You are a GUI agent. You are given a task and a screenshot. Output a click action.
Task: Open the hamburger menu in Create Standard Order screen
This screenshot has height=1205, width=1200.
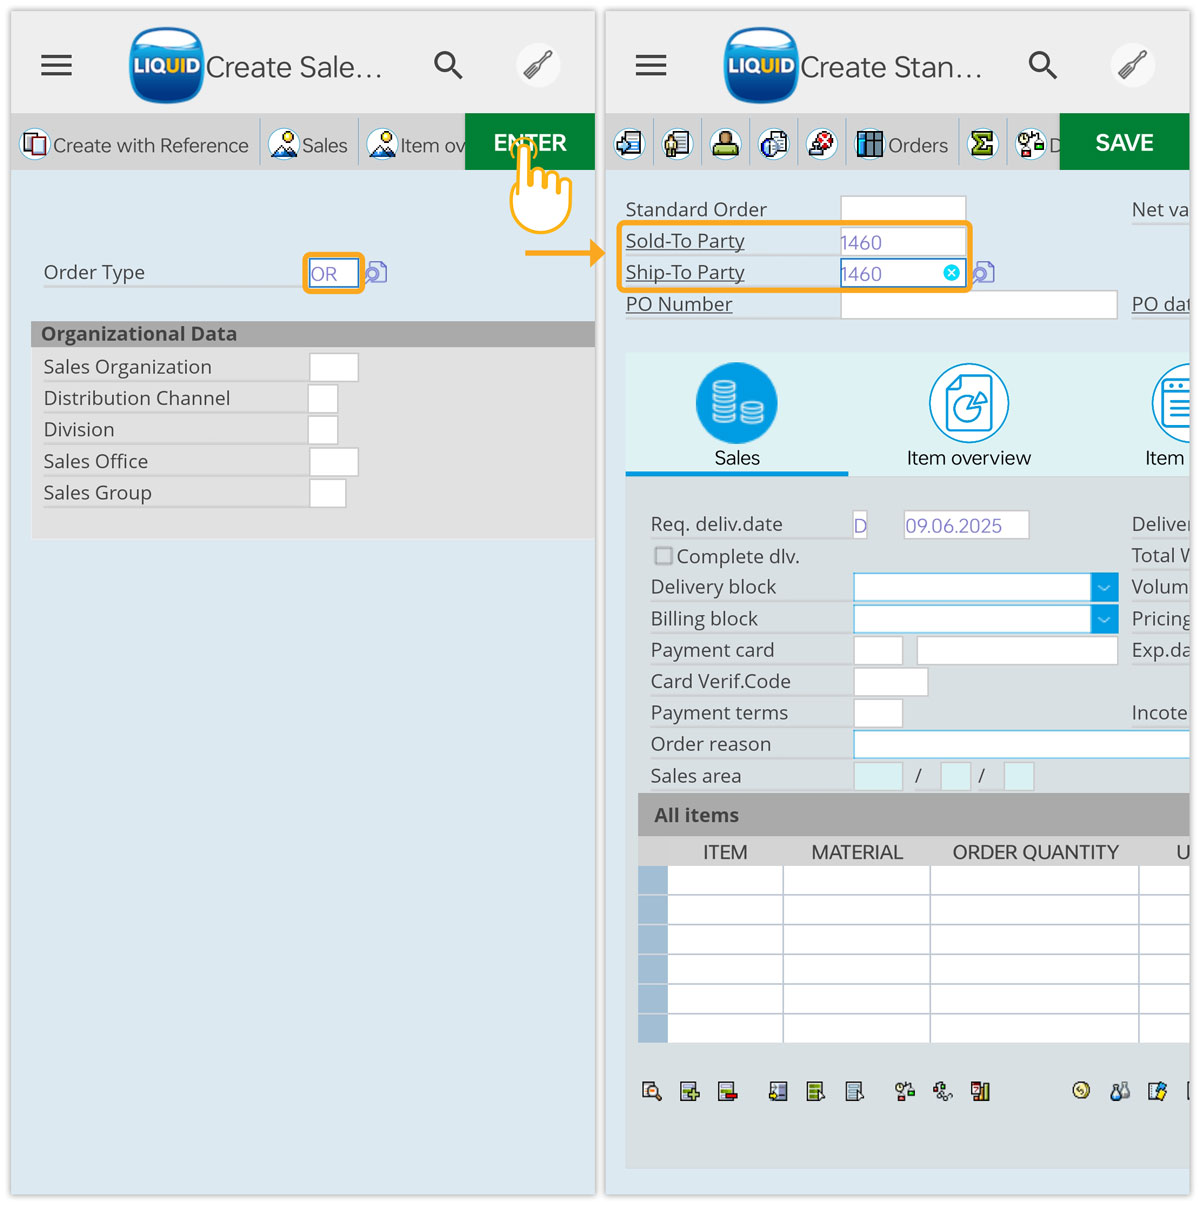pos(651,66)
